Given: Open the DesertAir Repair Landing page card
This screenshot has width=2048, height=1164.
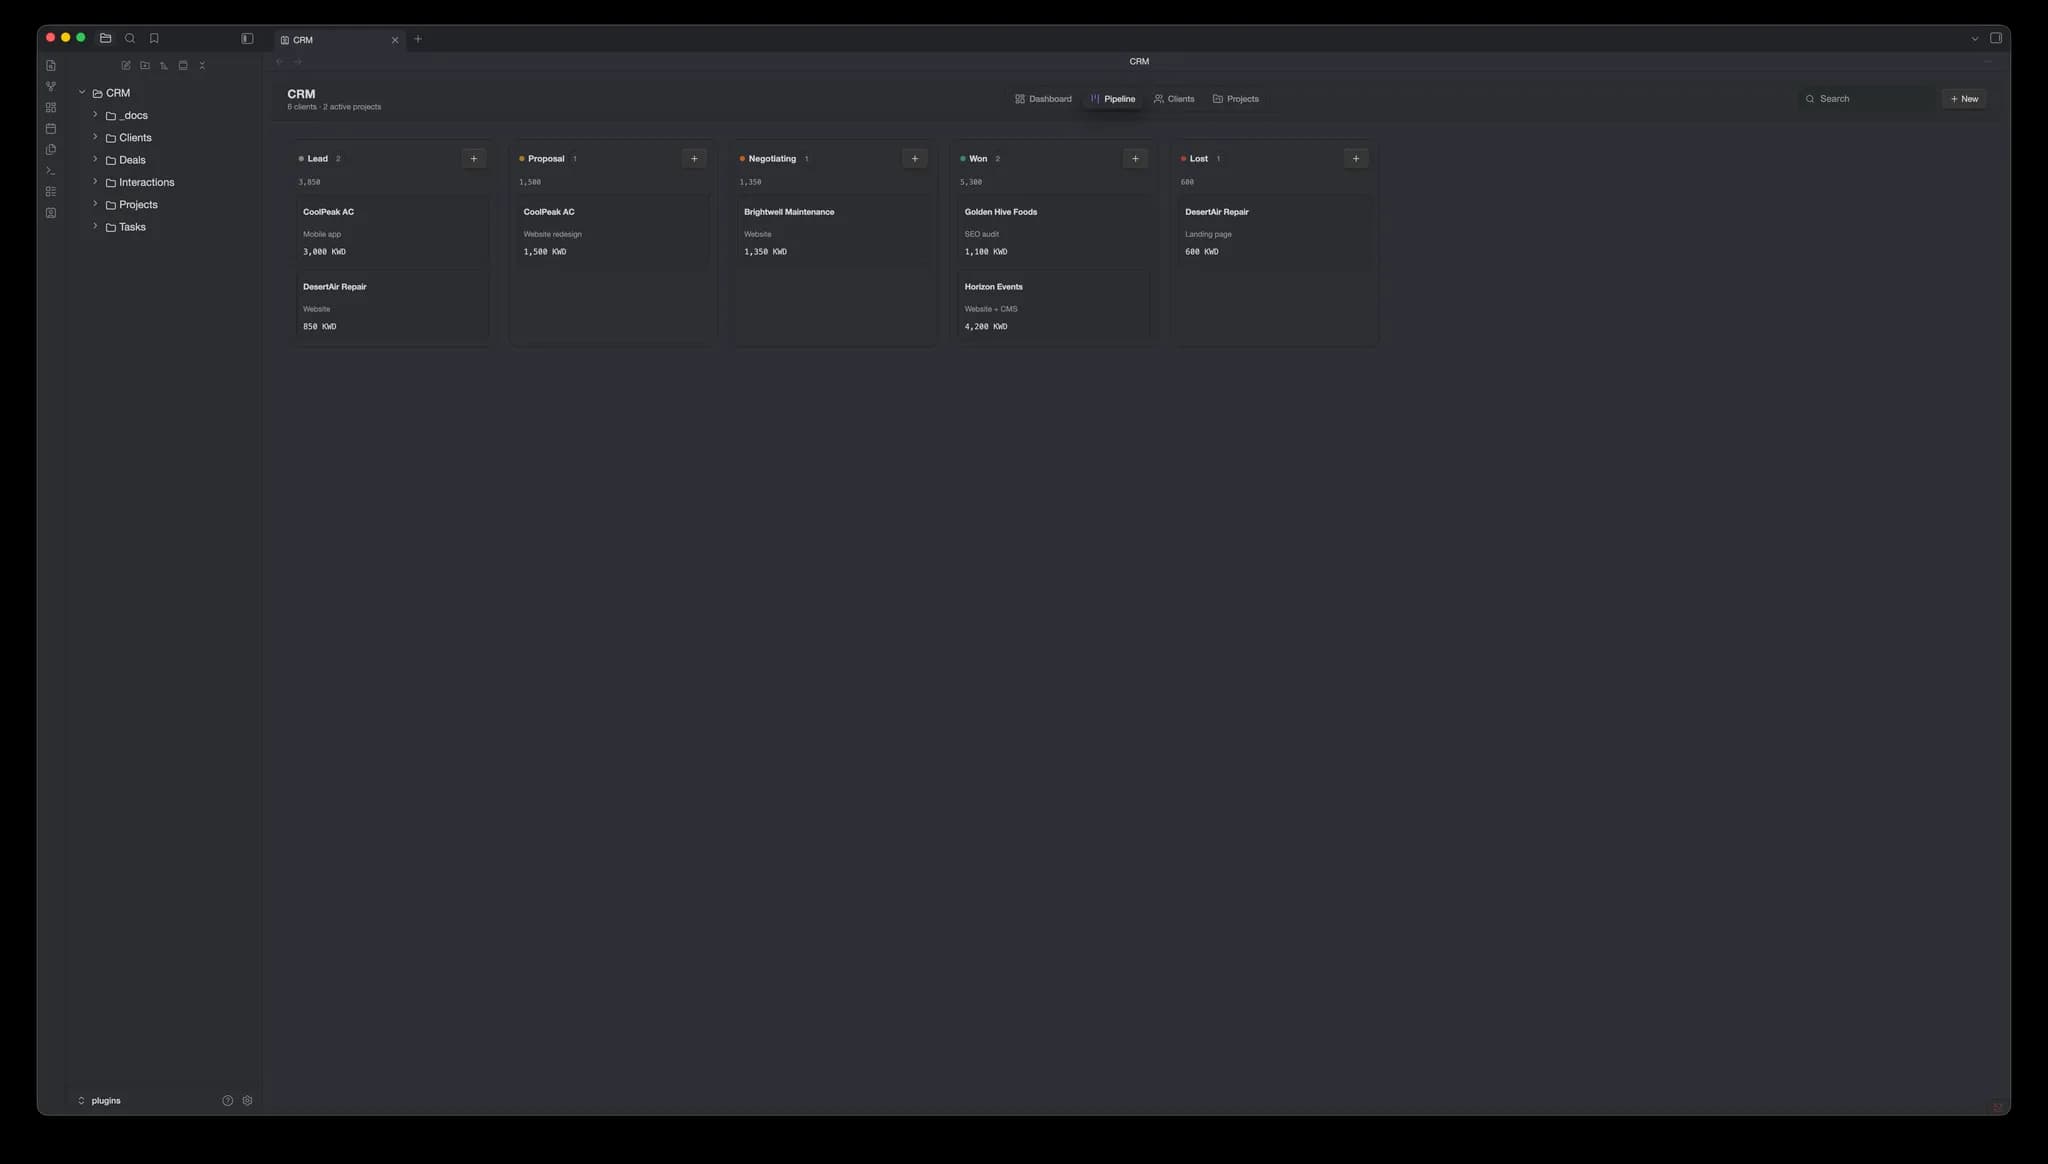Looking at the screenshot, I should coord(1274,231).
